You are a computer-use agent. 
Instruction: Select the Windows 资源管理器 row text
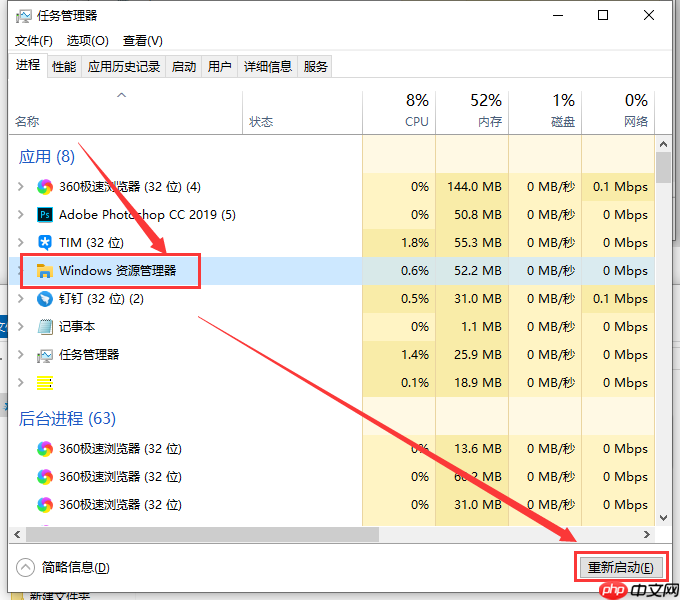tap(118, 271)
